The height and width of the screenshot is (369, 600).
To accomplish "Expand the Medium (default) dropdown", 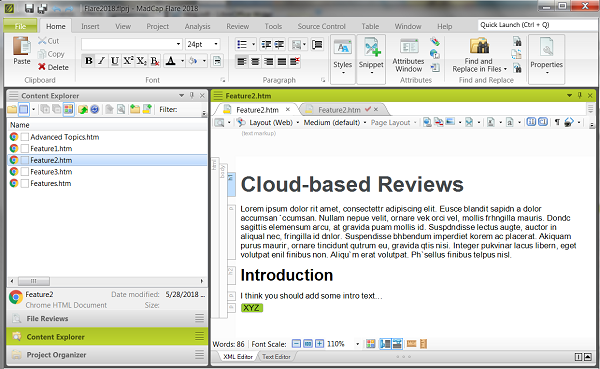I will (x=365, y=122).
